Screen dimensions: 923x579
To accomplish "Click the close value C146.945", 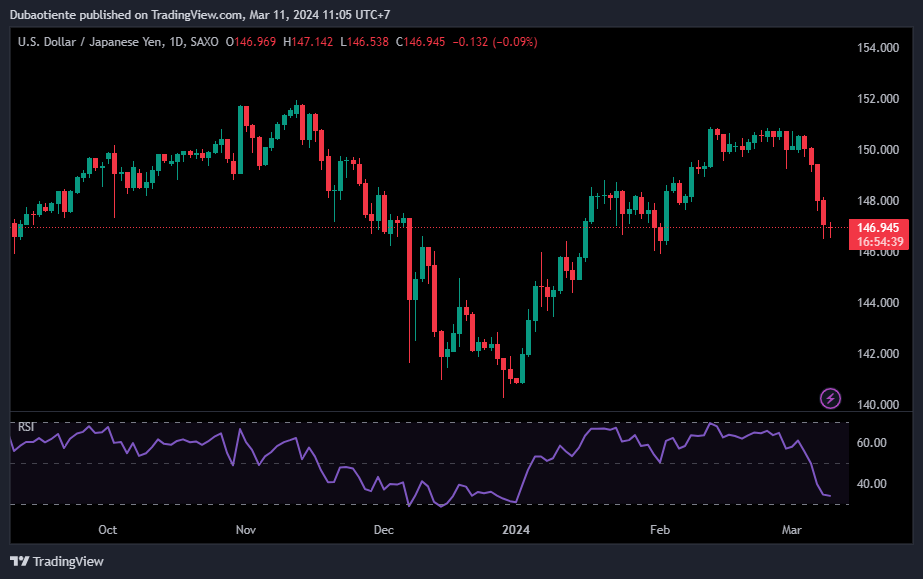I will (x=420, y=42).
